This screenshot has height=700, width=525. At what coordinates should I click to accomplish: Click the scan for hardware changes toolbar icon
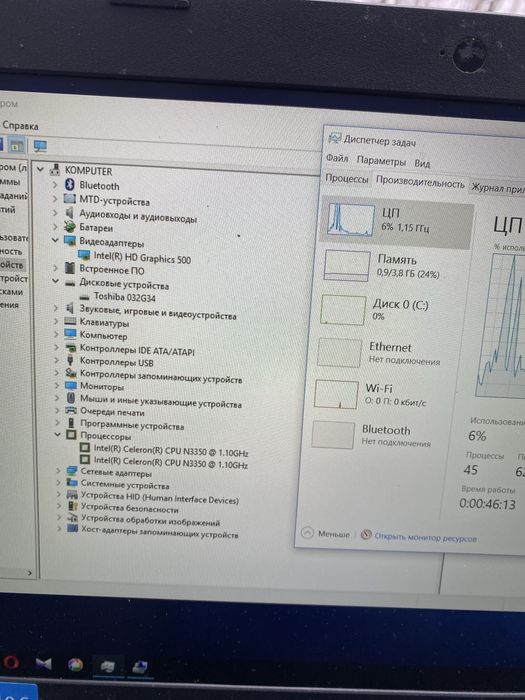(40, 146)
